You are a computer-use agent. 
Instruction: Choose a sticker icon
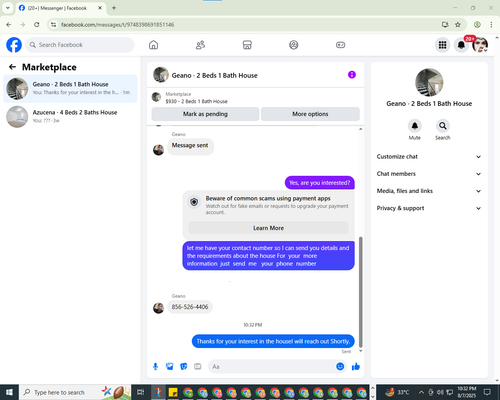(184, 367)
